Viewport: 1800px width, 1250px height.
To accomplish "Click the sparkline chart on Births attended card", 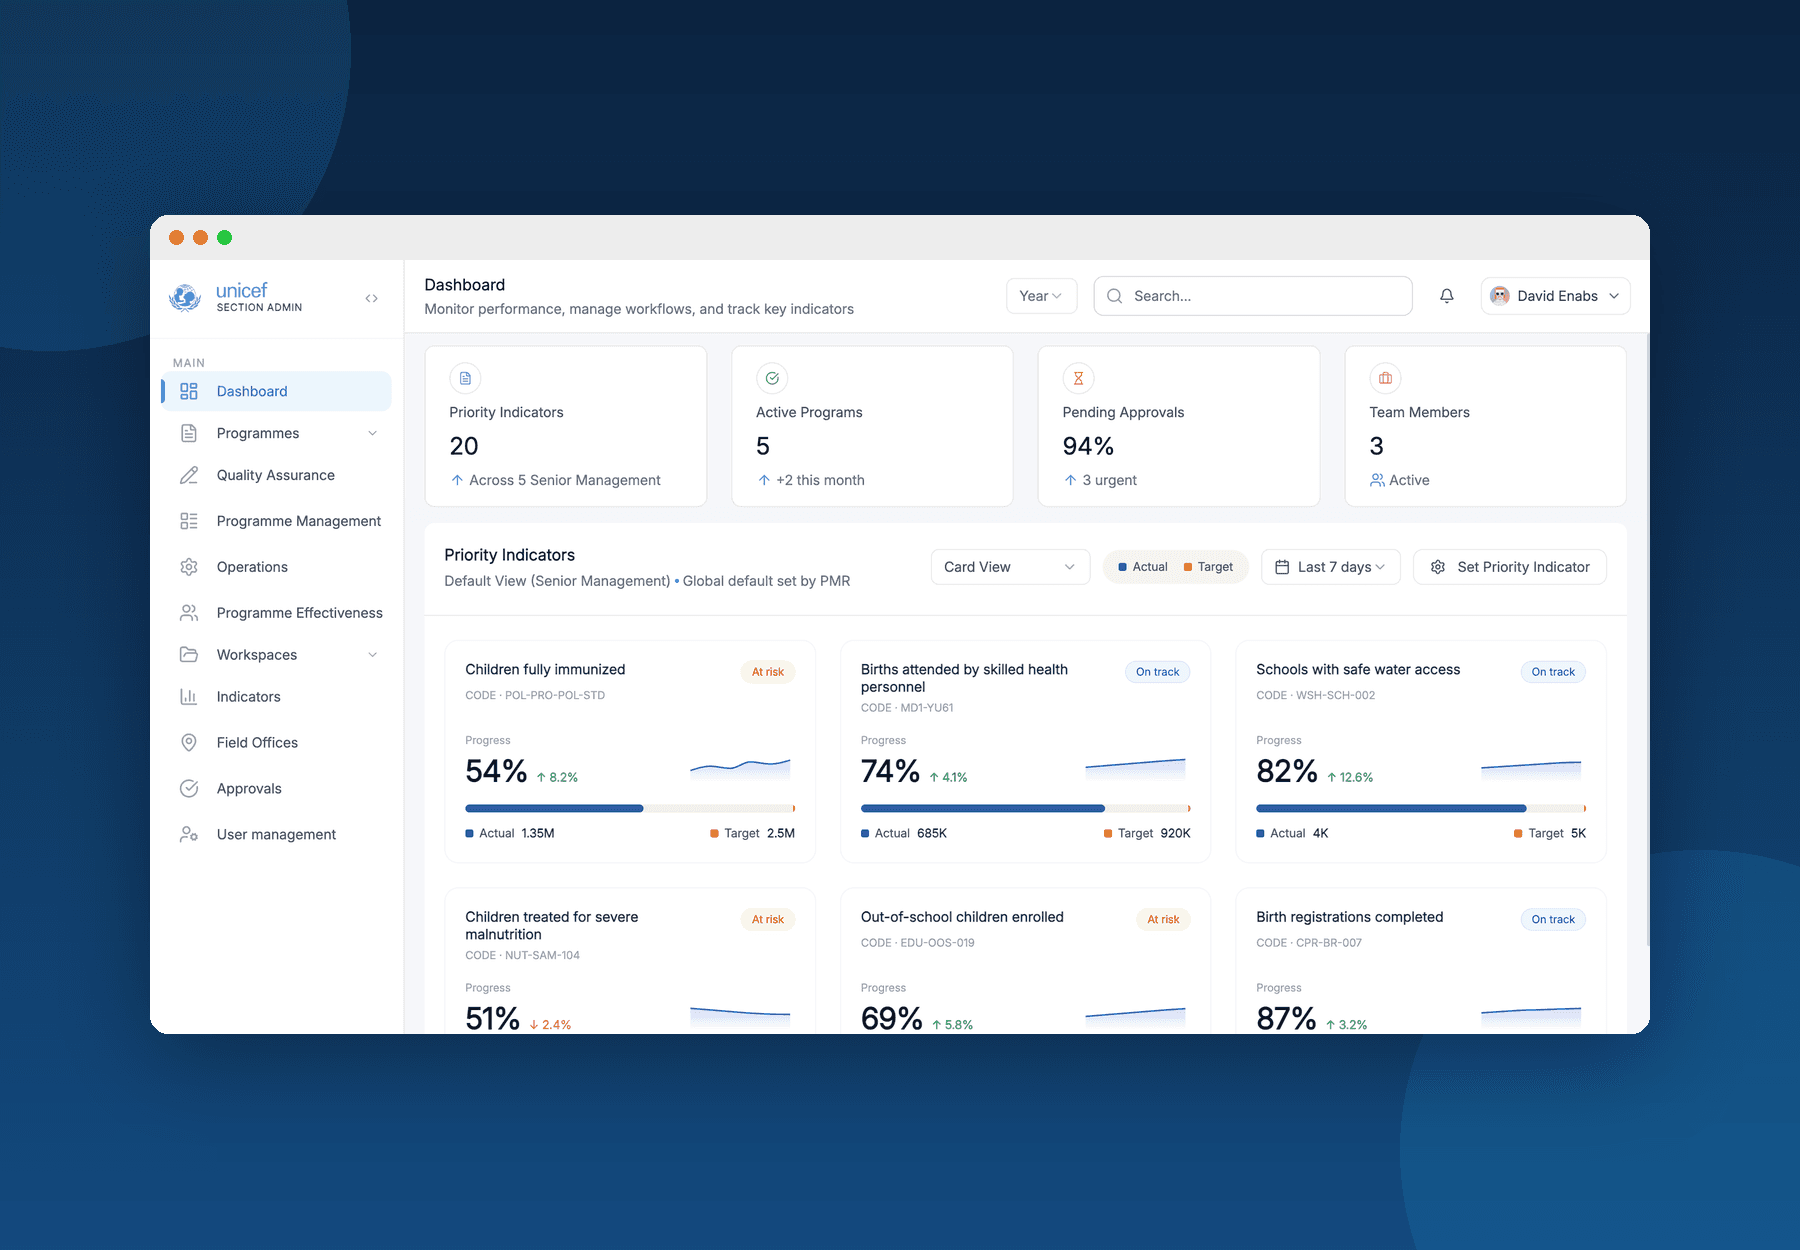I will tap(1135, 768).
